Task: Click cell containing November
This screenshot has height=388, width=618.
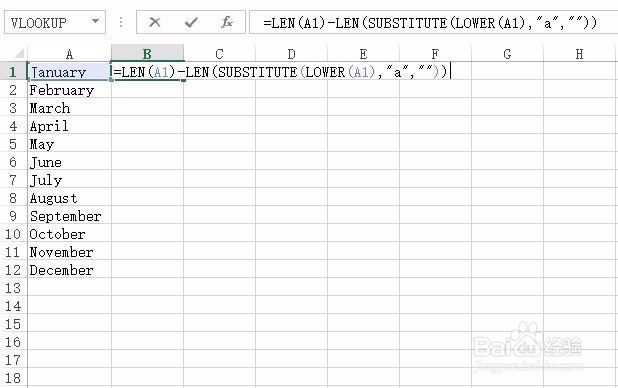Action: pos(69,252)
